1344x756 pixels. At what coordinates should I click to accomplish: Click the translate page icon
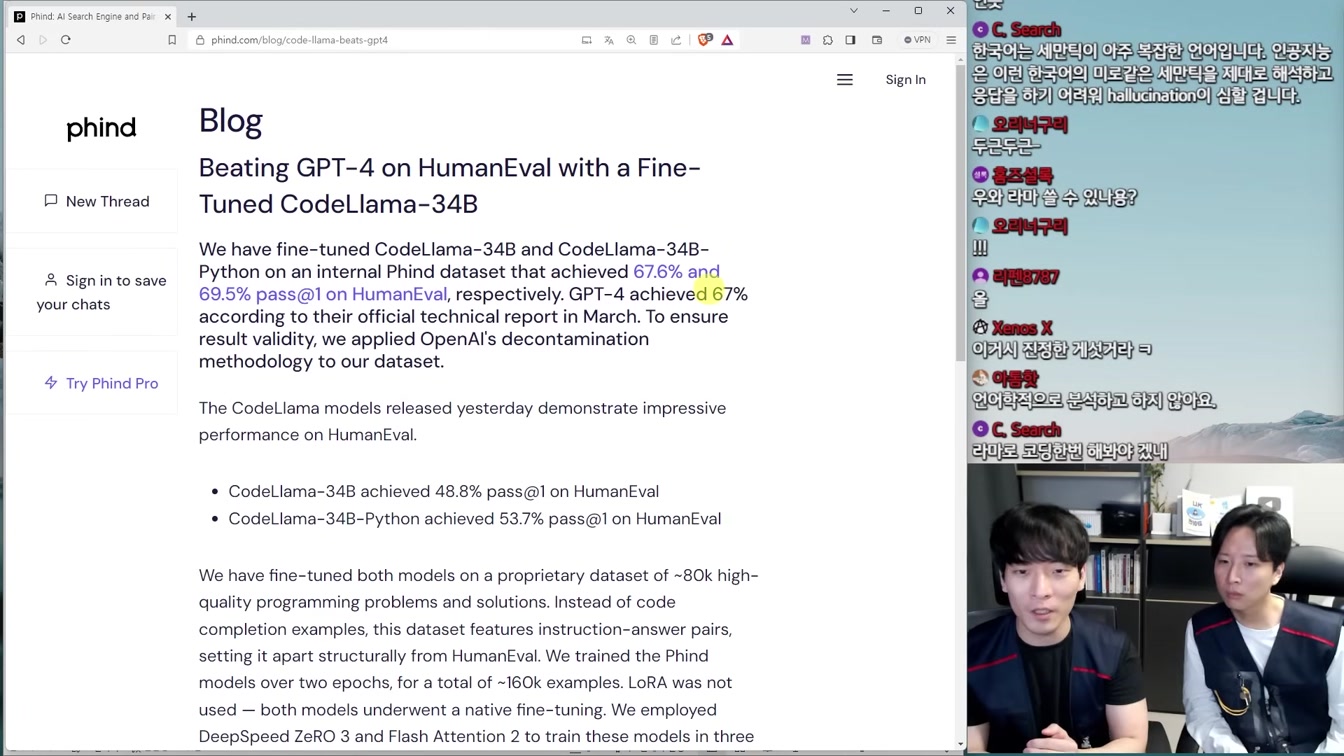point(609,40)
